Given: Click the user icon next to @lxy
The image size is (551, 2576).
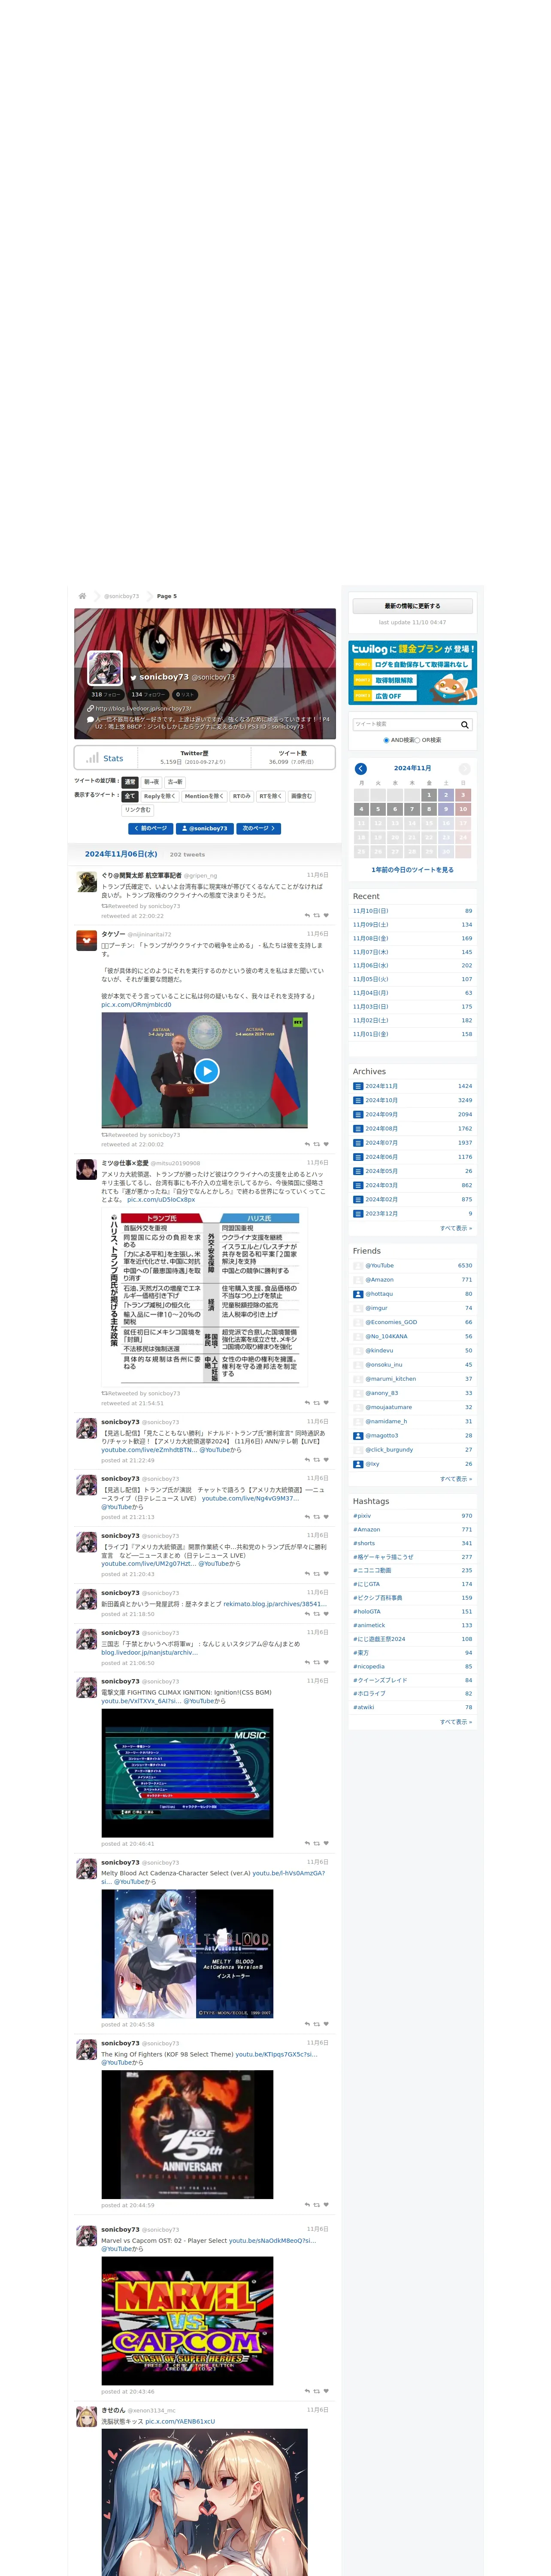Looking at the screenshot, I should coord(358,1464).
